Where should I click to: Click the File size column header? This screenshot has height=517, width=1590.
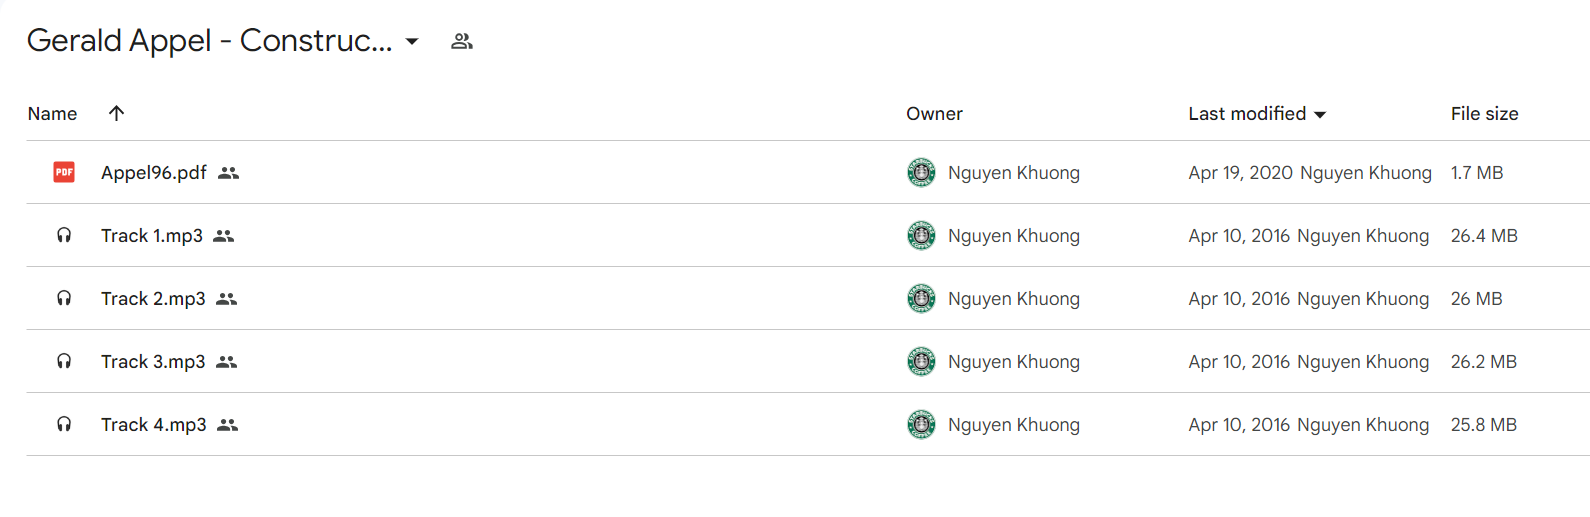click(x=1484, y=114)
